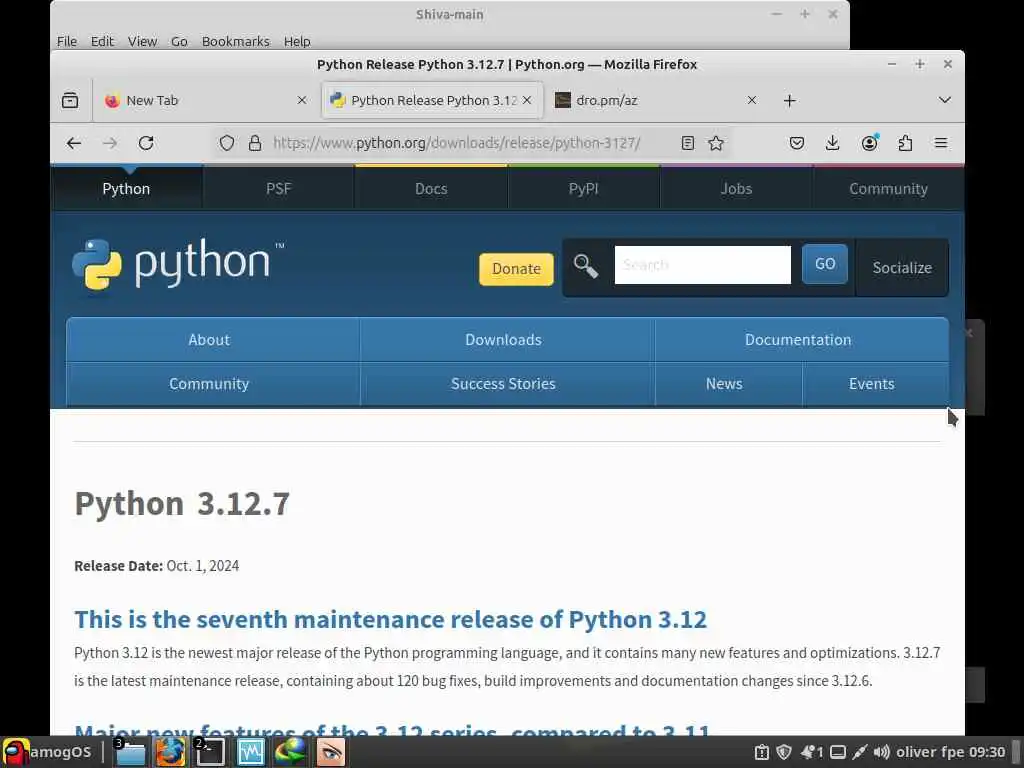Reload the current Python page
The height and width of the screenshot is (768, 1024).
click(x=146, y=143)
